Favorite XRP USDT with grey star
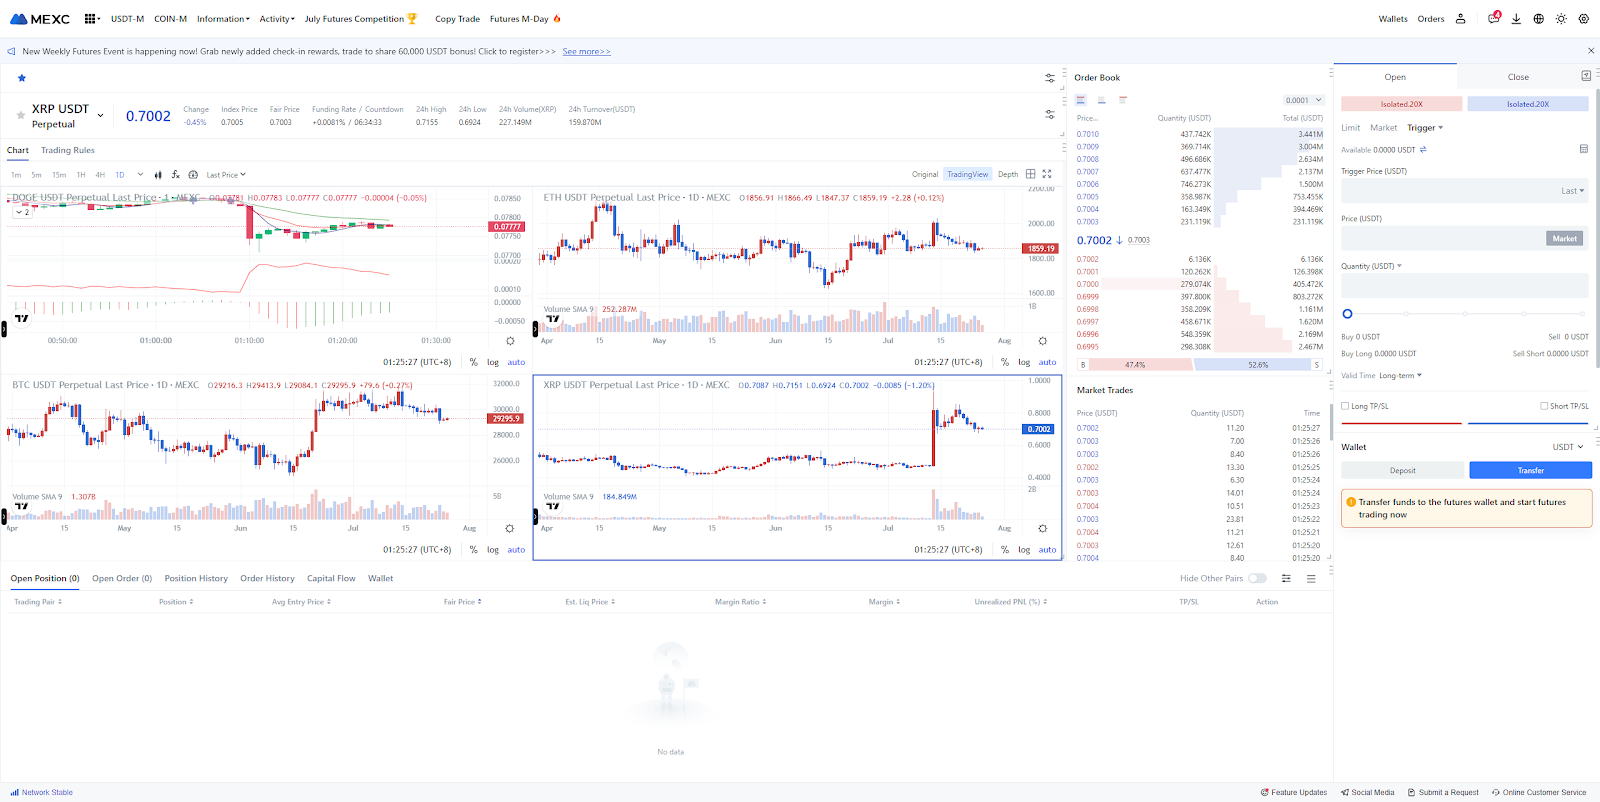 pos(20,115)
